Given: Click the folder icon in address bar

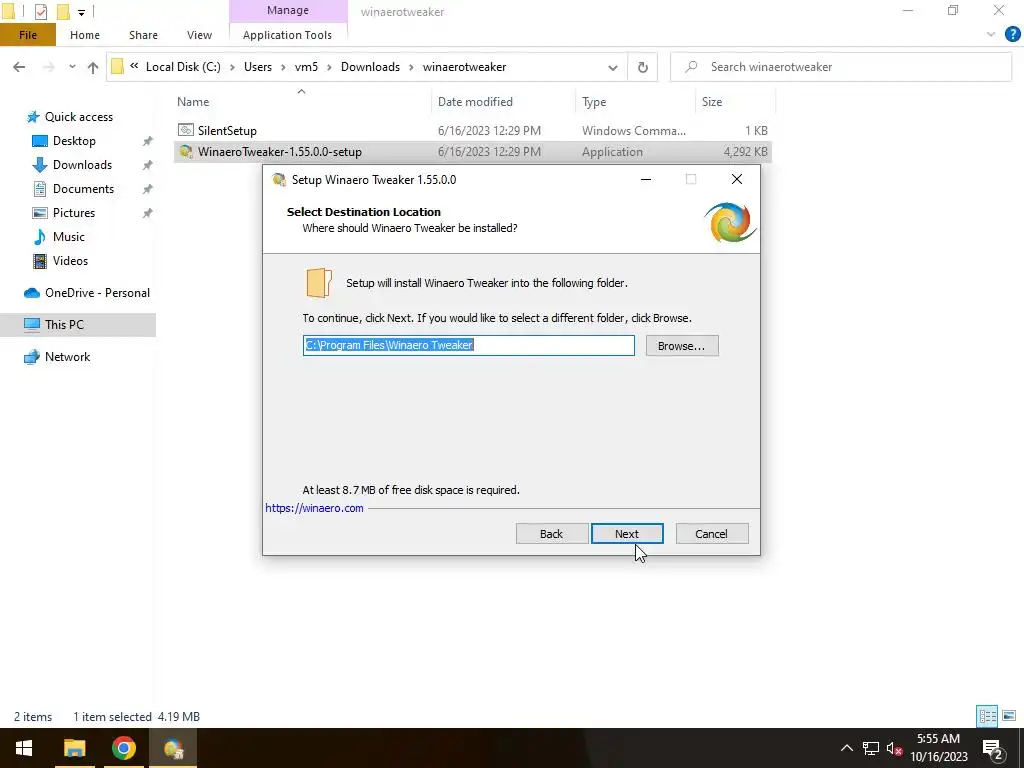Looking at the screenshot, I should point(118,67).
